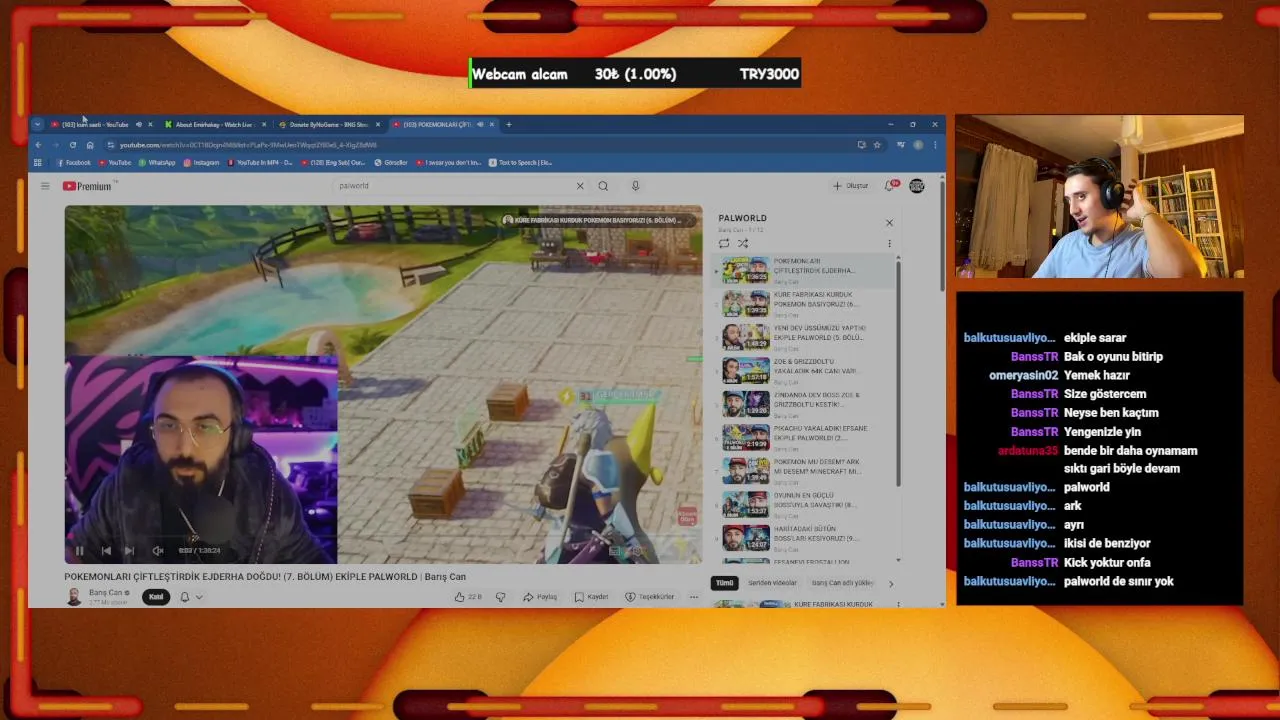Image resolution: width=1280 pixels, height=720 pixels.
Task: Open the Oluştur create button
Action: point(851,186)
